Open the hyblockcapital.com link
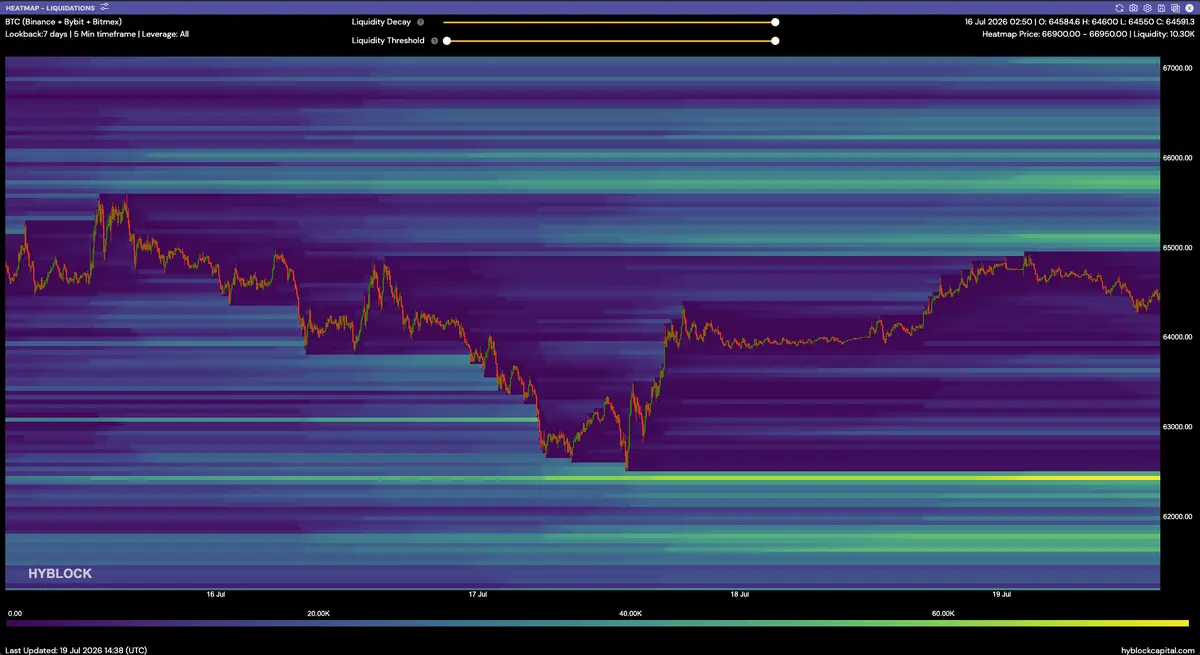The height and width of the screenshot is (655, 1200). tap(1156, 649)
